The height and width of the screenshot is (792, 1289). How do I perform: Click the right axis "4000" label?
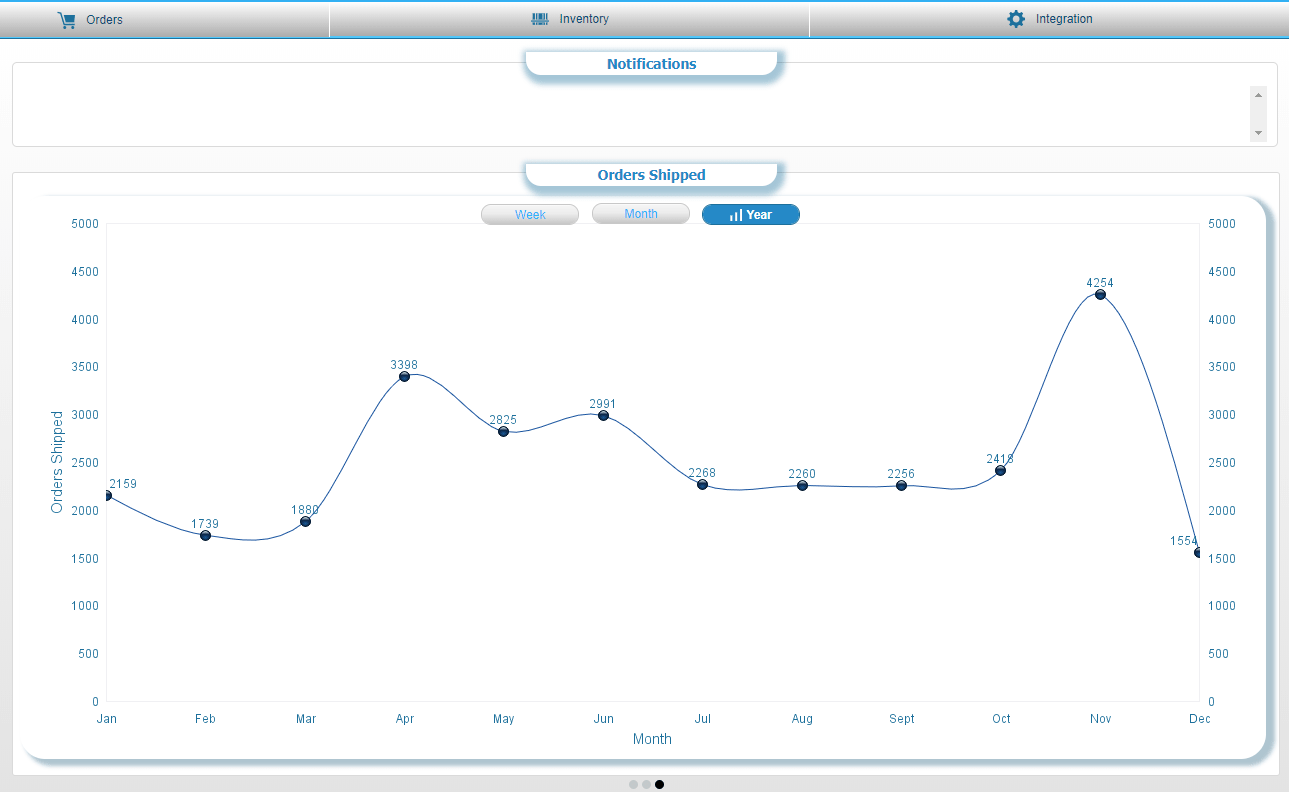coord(1222,320)
